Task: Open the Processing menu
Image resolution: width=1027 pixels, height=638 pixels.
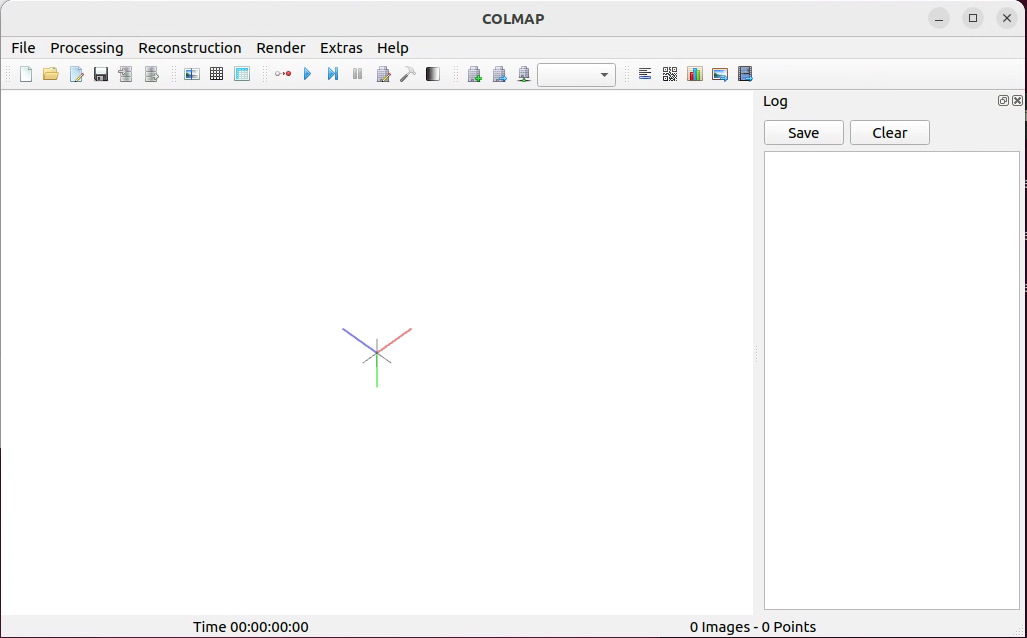Action: (x=86, y=48)
